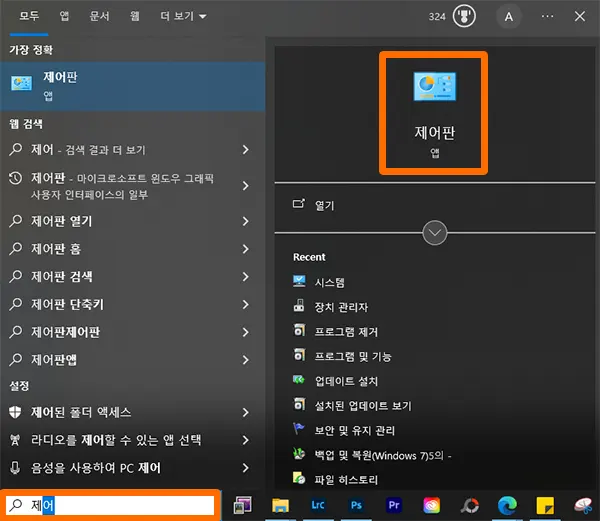600x521 pixels.
Task: Click the circular arrow app icon in taskbar
Action: point(470,505)
